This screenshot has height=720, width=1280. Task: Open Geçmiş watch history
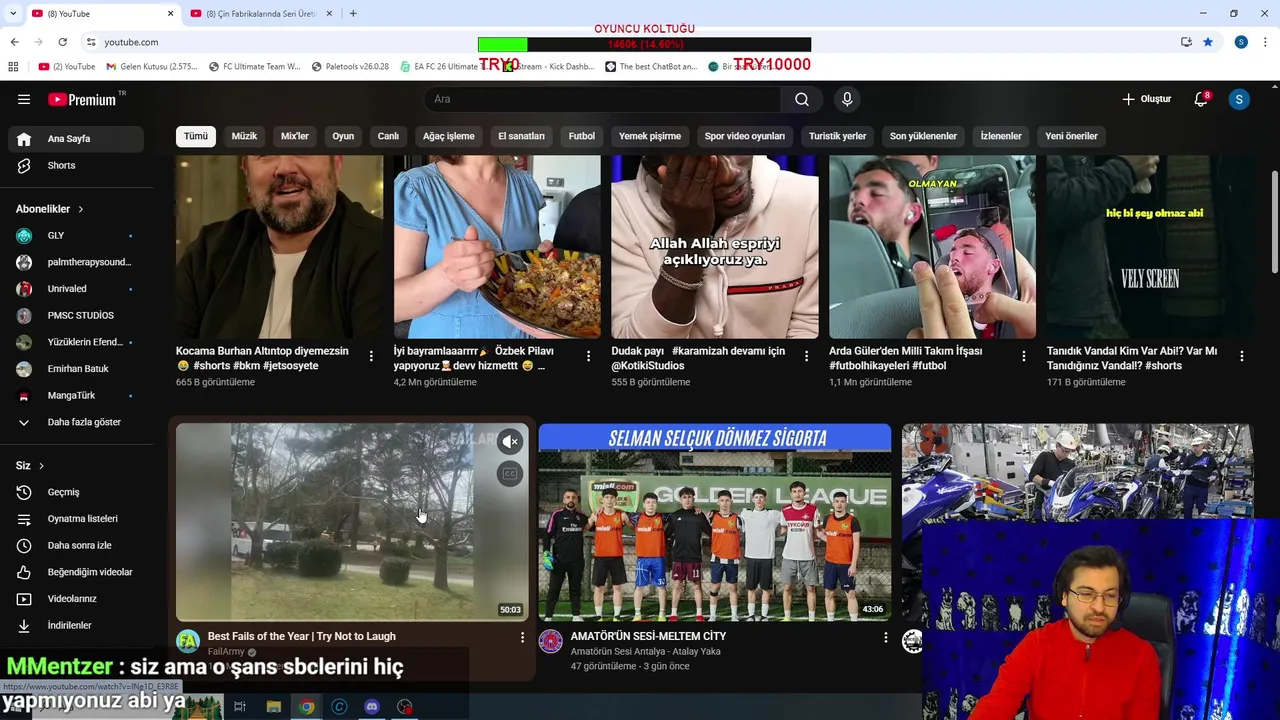[76, 492]
